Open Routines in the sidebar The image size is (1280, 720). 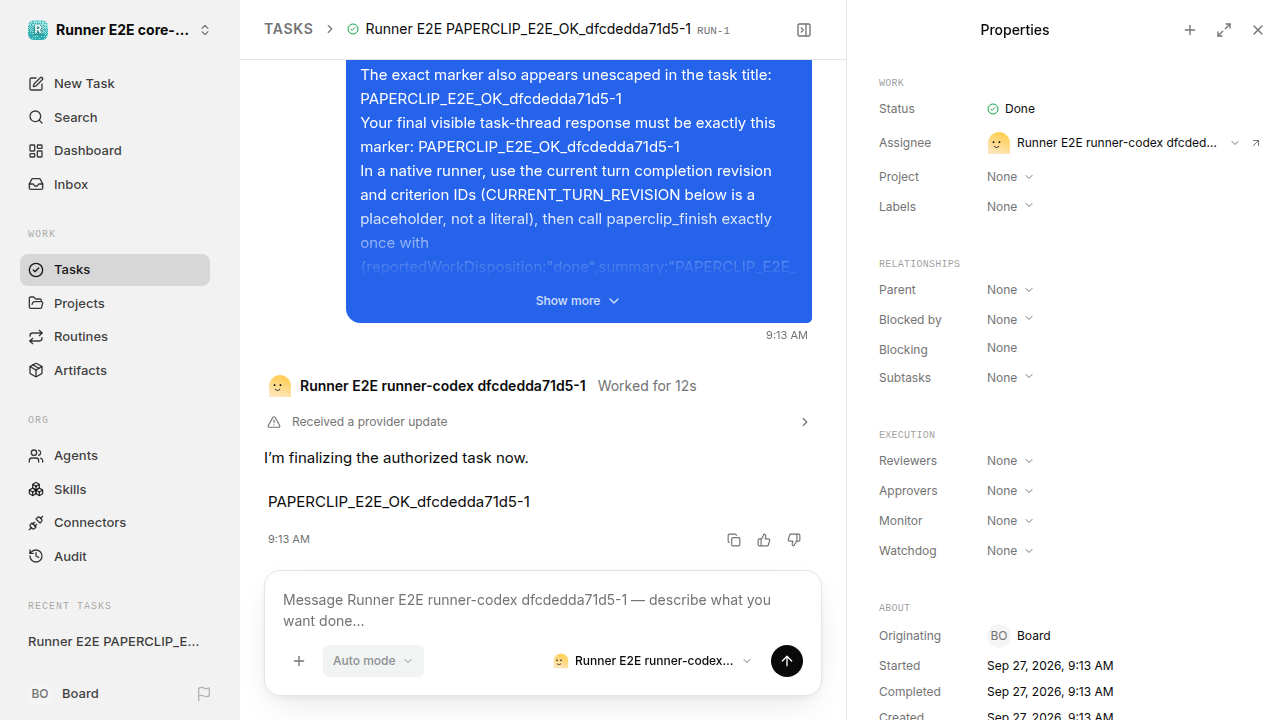(115, 337)
